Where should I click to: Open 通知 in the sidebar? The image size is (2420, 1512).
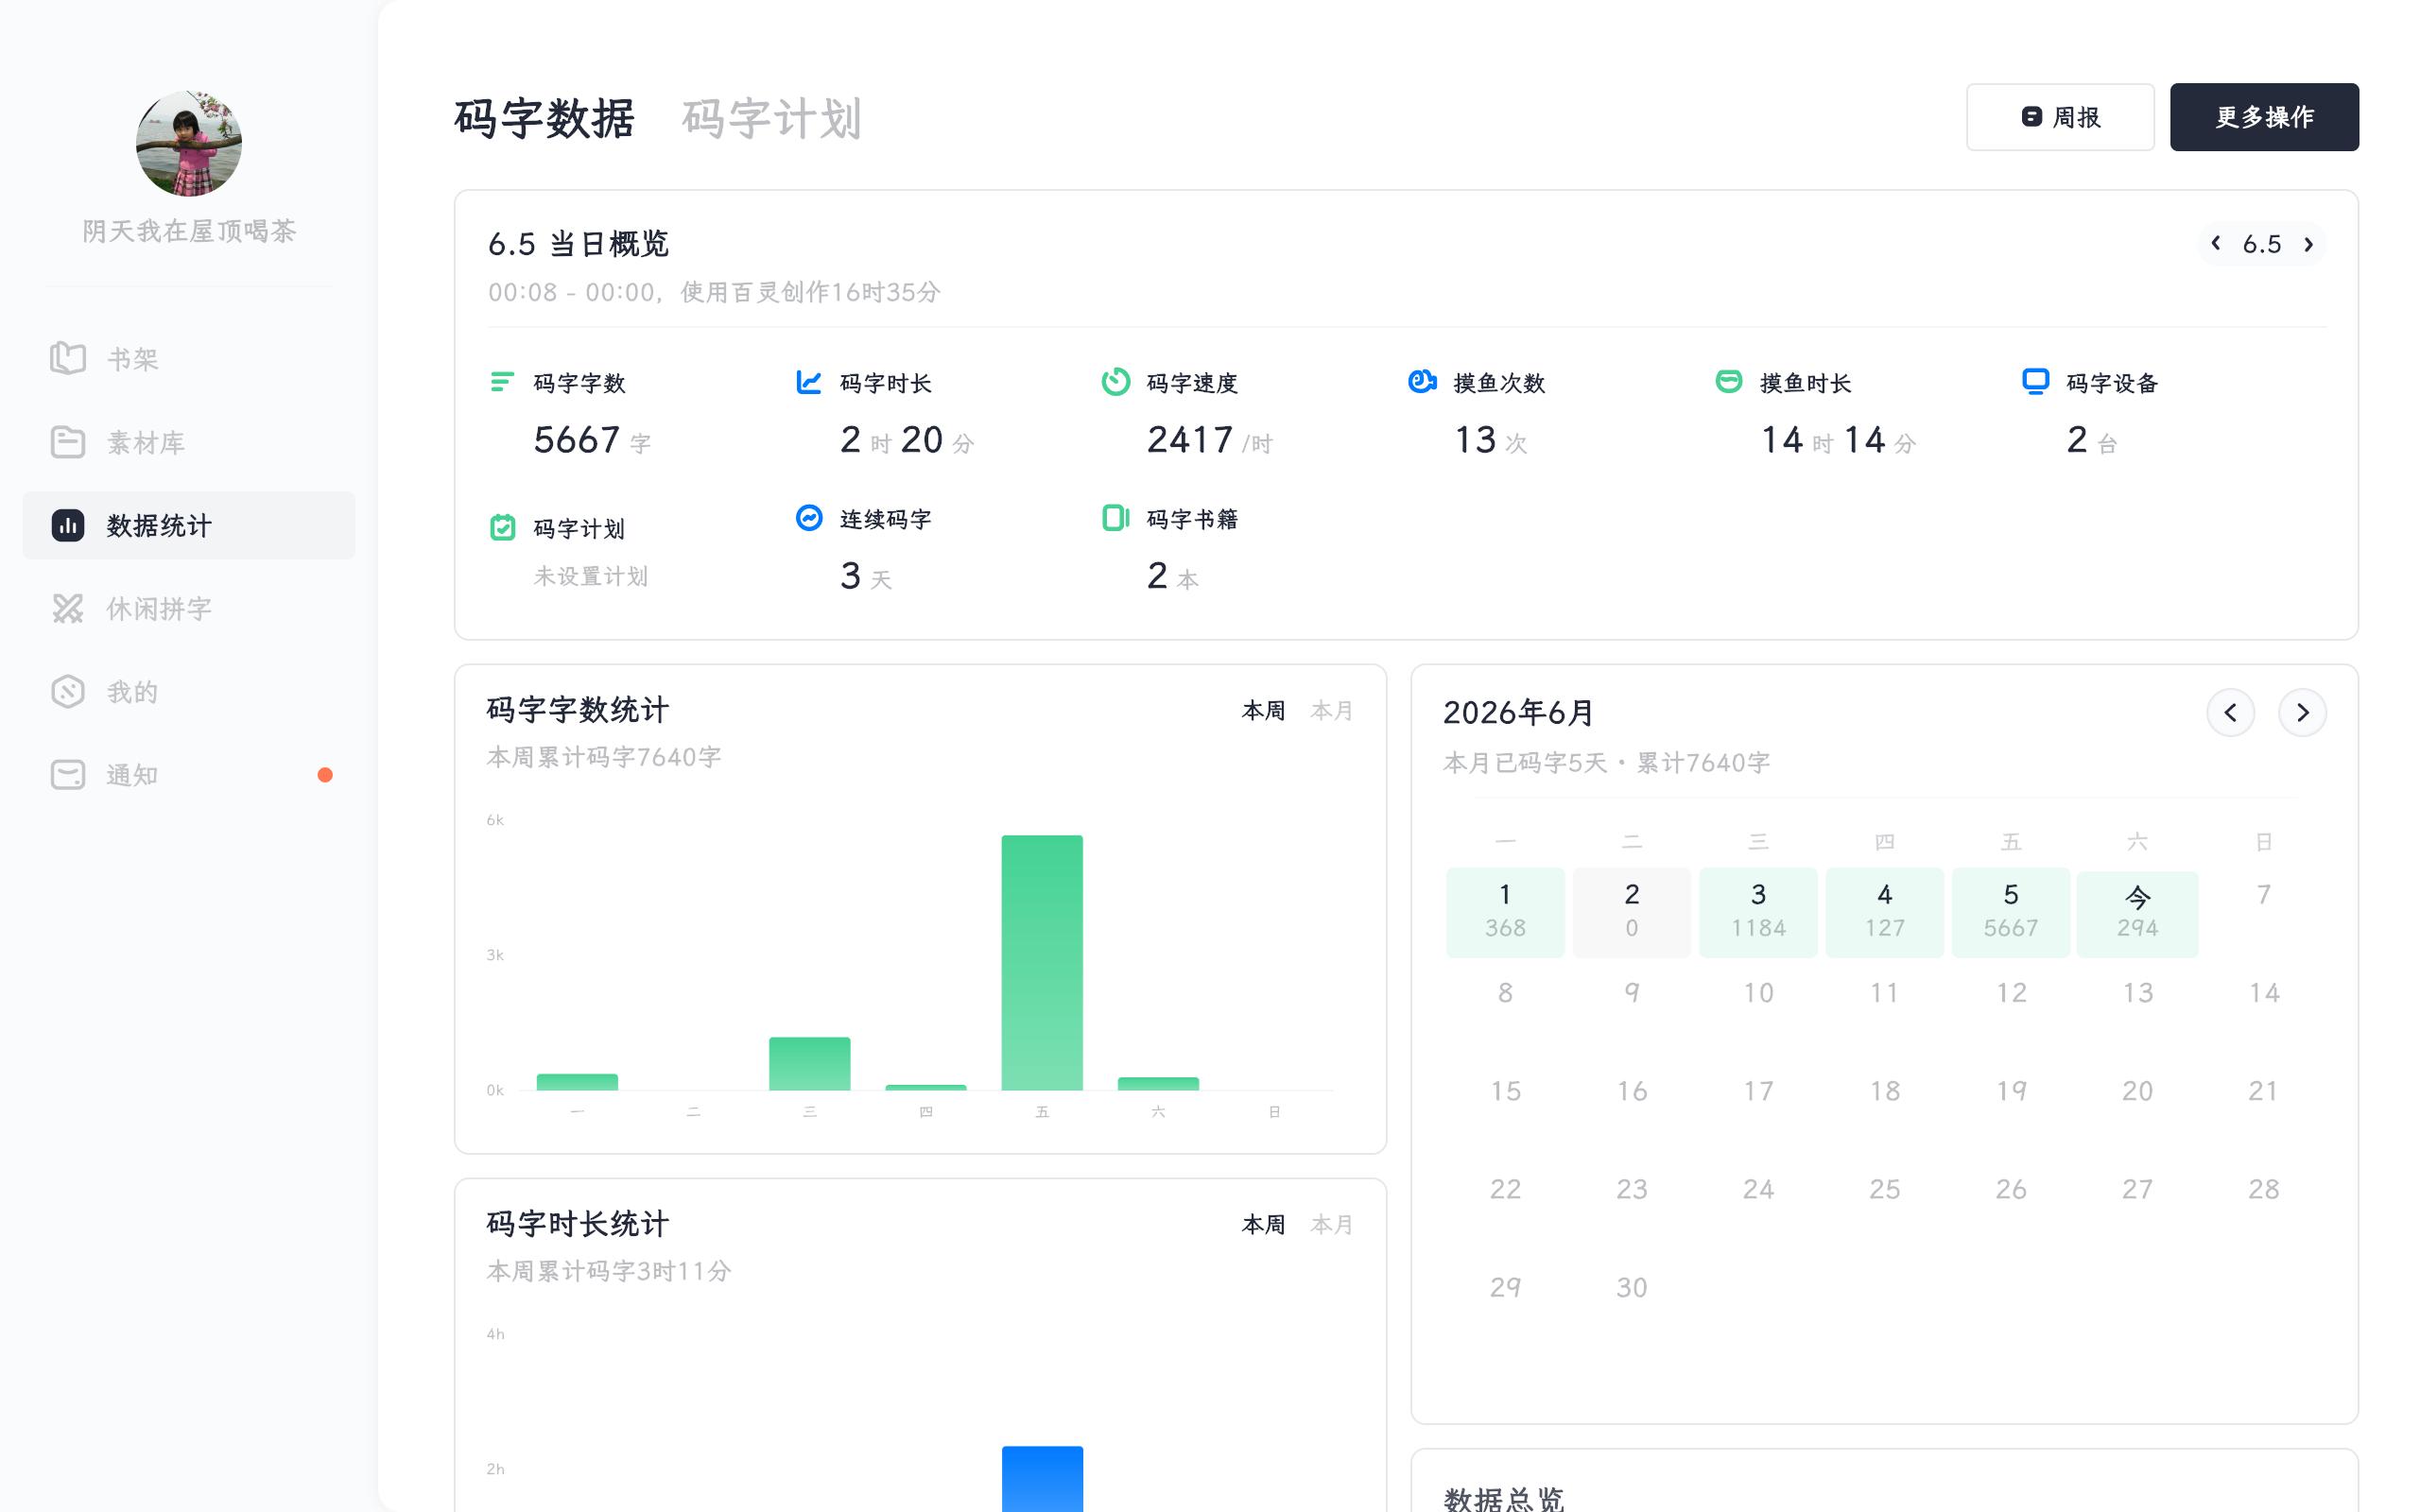(x=189, y=774)
